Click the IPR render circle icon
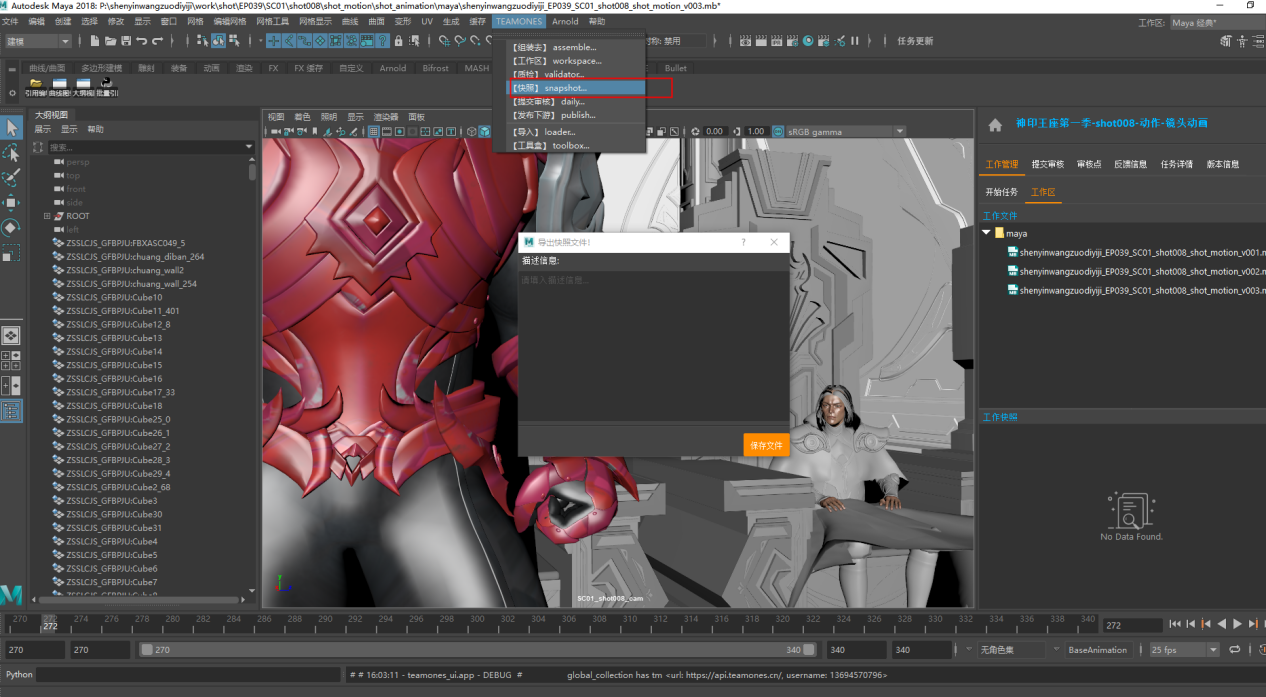 pos(806,41)
